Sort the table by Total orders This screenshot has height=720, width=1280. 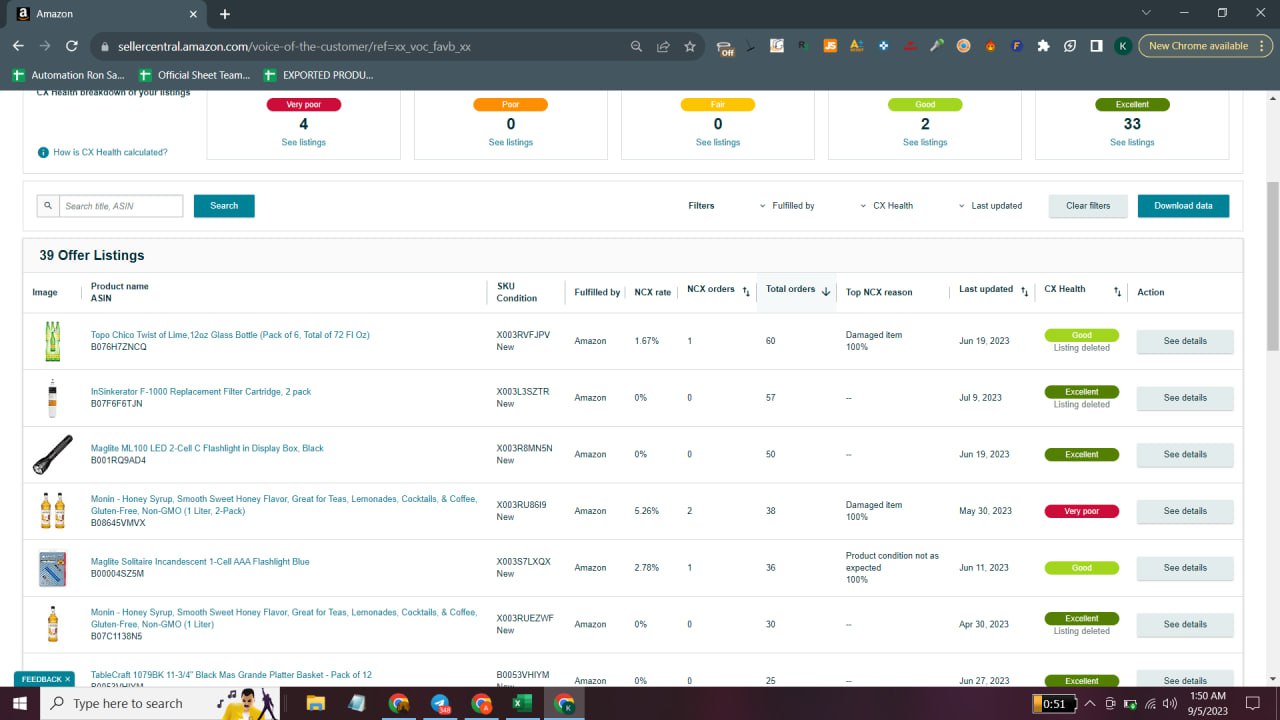point(826,291)
